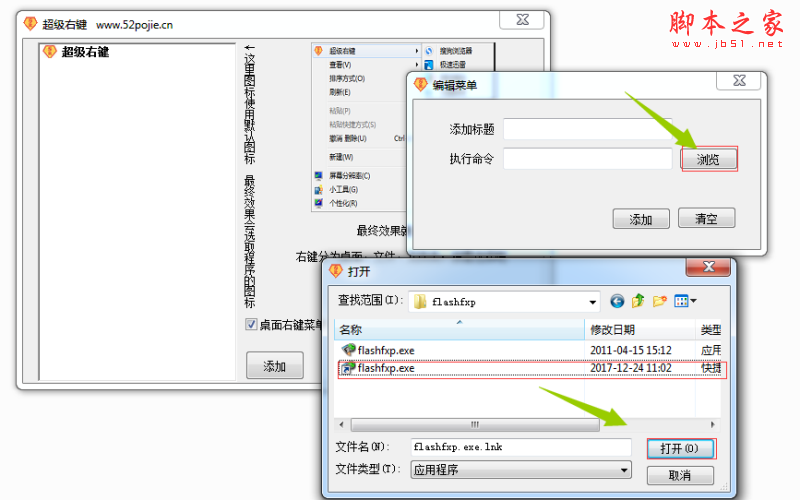Click 排序方式(O) in preview context menu
The width and height of the screenshot is (800, 500).
point(347,79)
